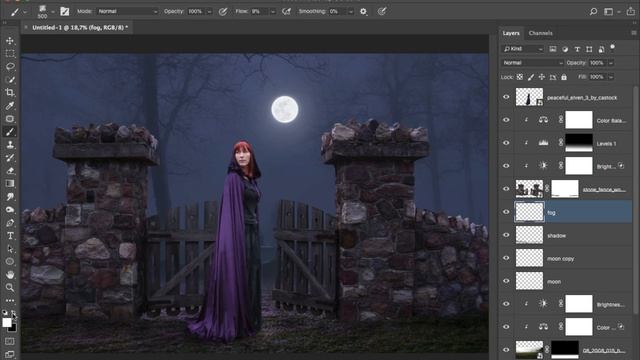Toggle pressure for opacity
Viewport: 640px width, 360px height.
tap(223, 11)
